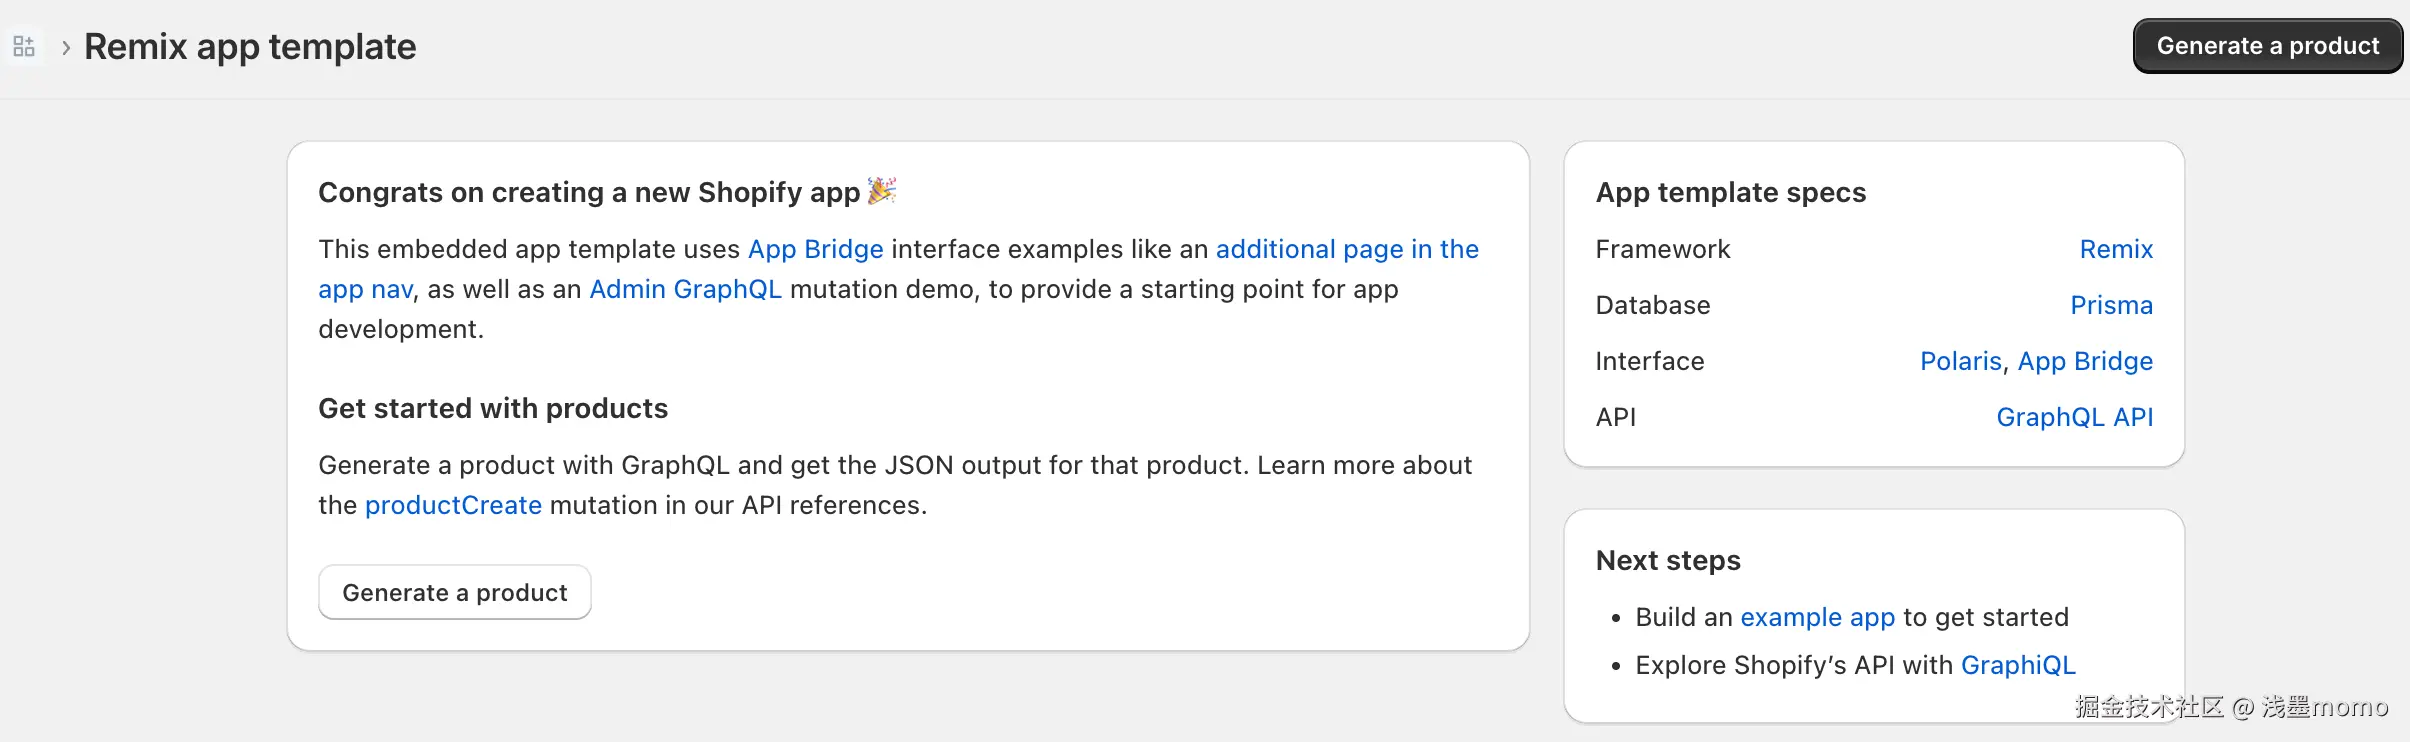The image size is (2410, 742).
Task: Click the apps grid icon in the breadcrumb
Action: (24, 46)
